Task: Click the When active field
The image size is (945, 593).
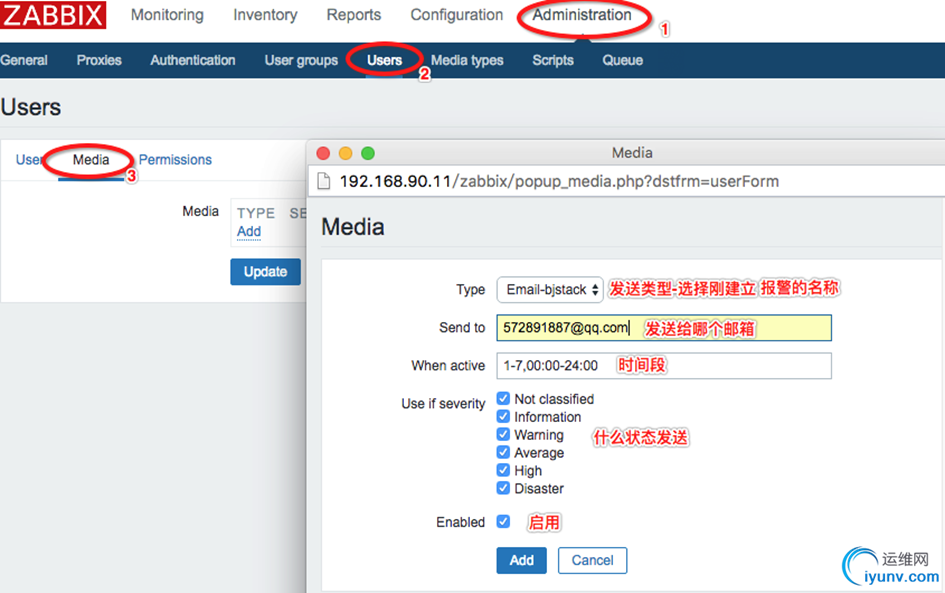Action: click(x=664, y=366)
